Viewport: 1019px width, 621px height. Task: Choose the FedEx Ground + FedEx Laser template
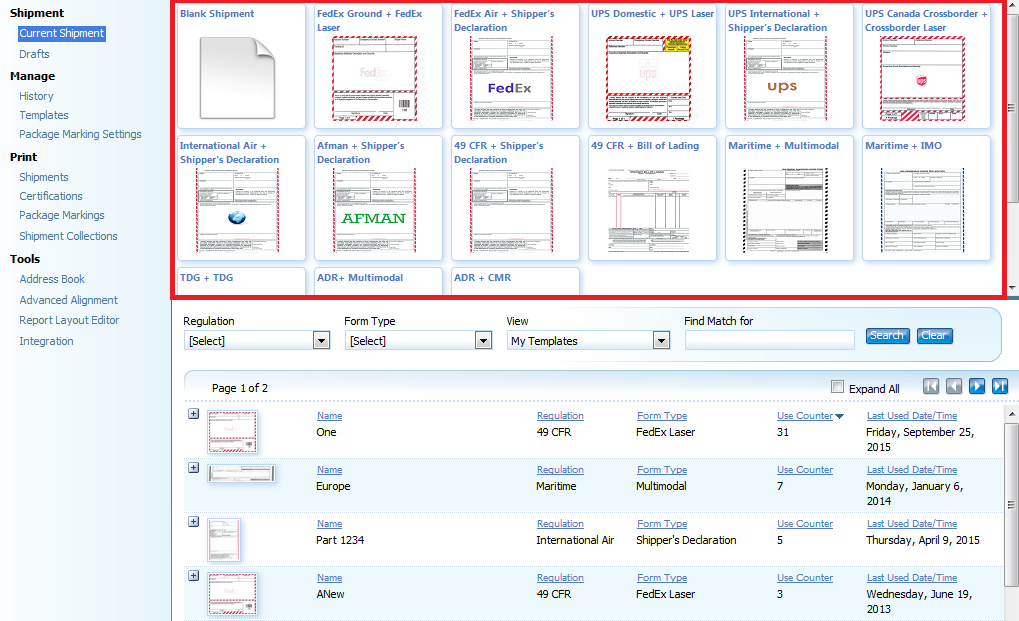(x=374, y=77)
